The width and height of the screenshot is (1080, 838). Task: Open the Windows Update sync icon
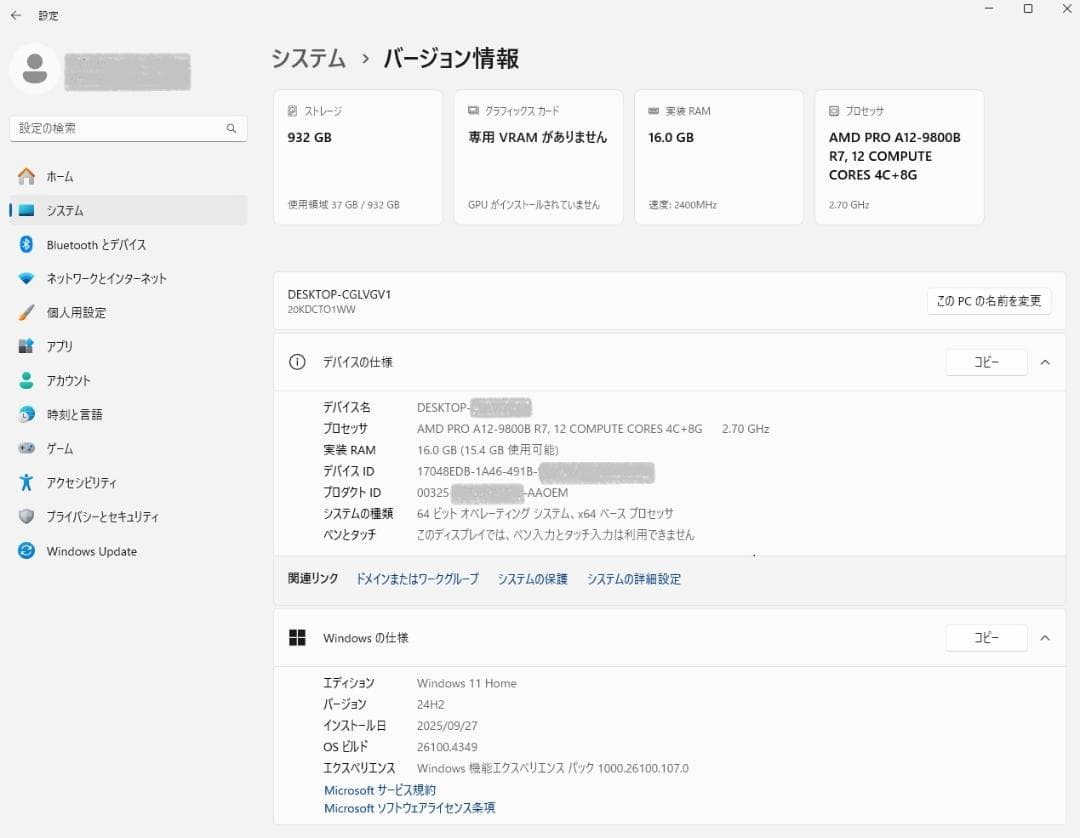click(26, 551)
